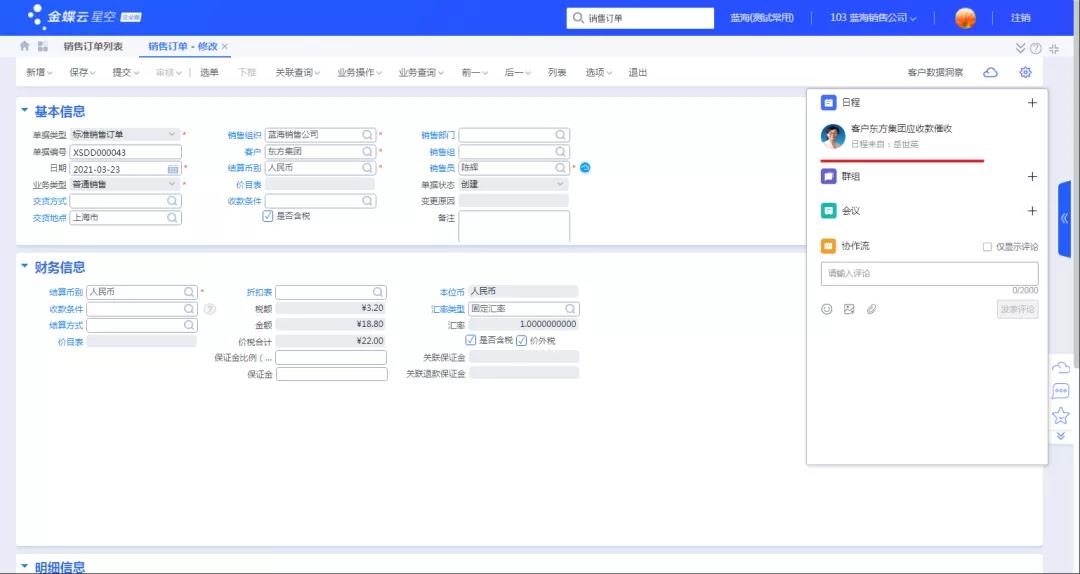Open the calendar picker in the 日期 field
Image resolution: width=1080 pixels, height=574 pixels.
[173, 169]
